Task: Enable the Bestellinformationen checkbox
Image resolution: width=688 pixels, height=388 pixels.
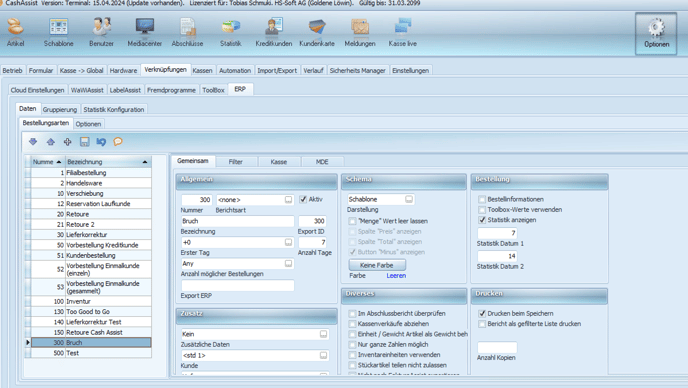Action: point(482,199)
